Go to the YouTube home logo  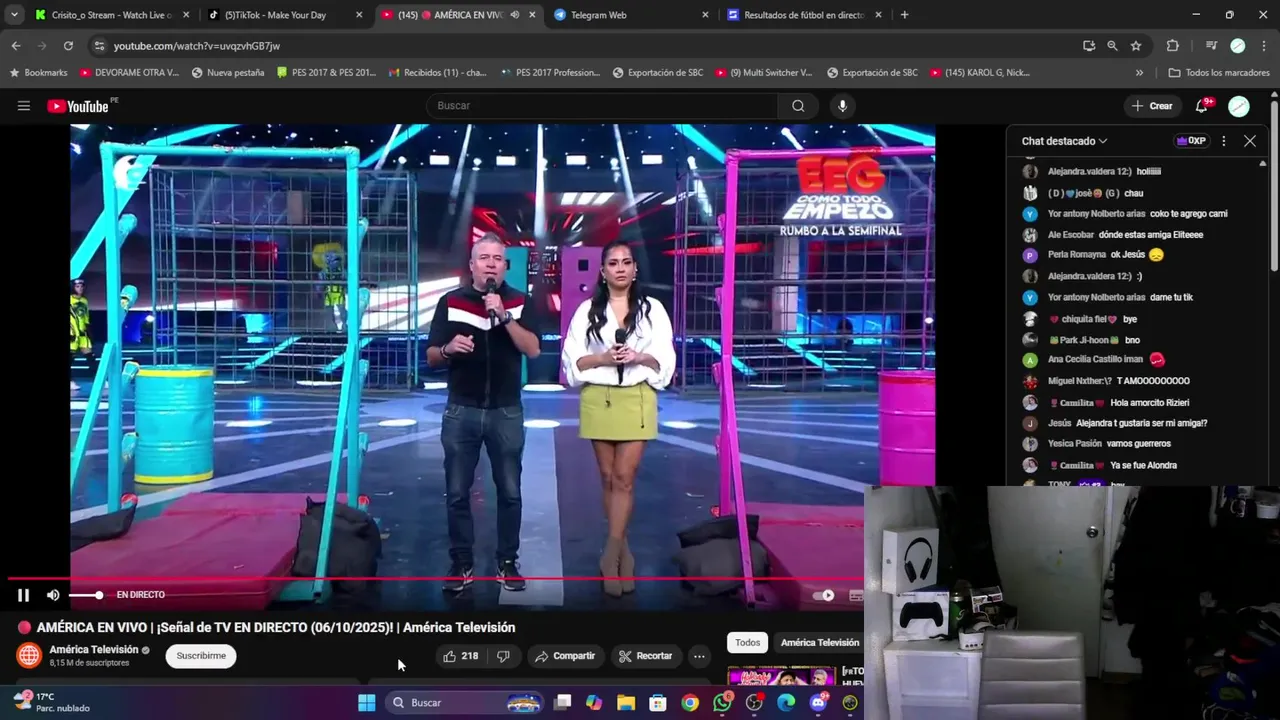pyautogui.click(x=78, y=106)
